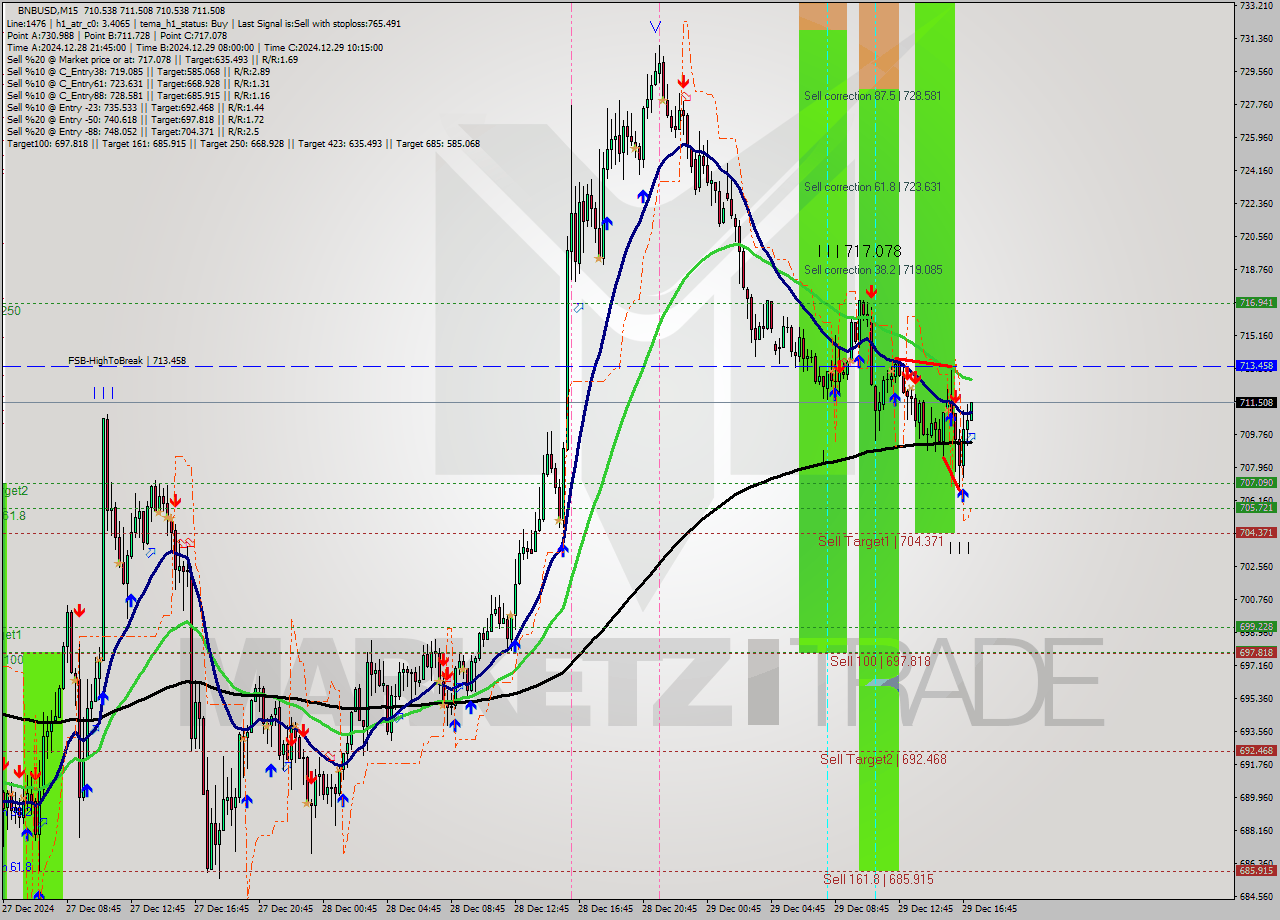This screenshot has height=920, width=1280.
Task: Select the FSB-HighToBreak | 713.458 label
Action: 127,360
